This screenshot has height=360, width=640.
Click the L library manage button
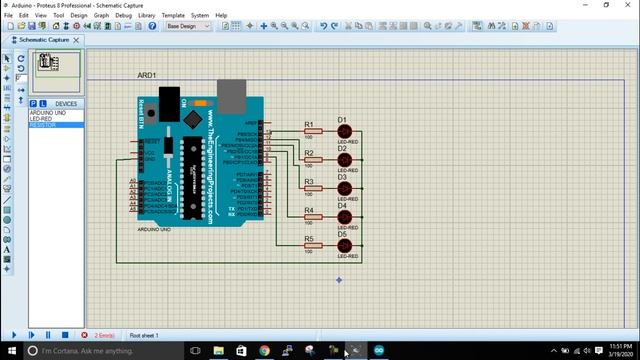pos(42,104)
